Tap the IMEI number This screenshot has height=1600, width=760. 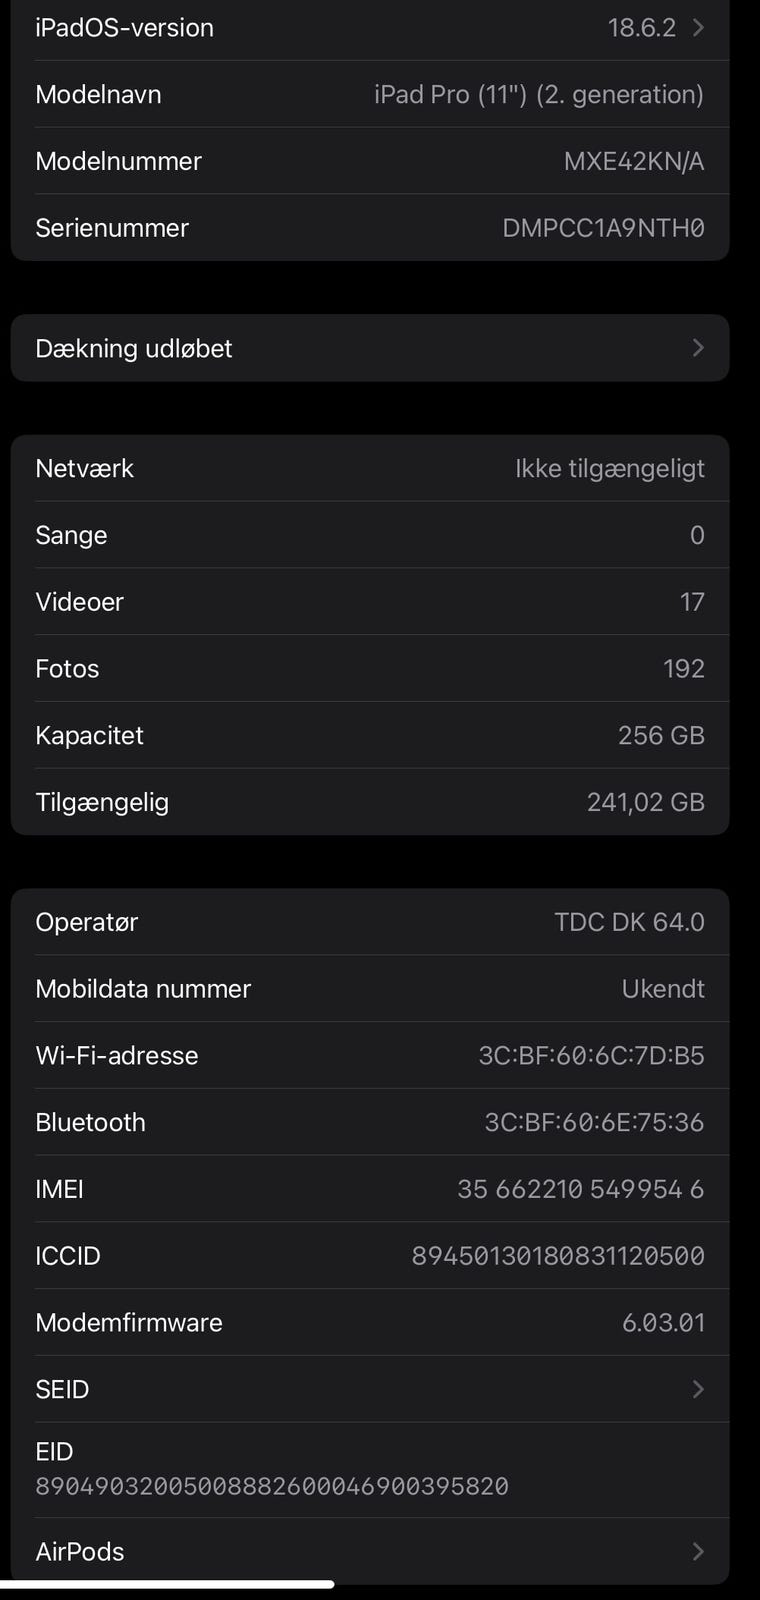(580, 1189)
